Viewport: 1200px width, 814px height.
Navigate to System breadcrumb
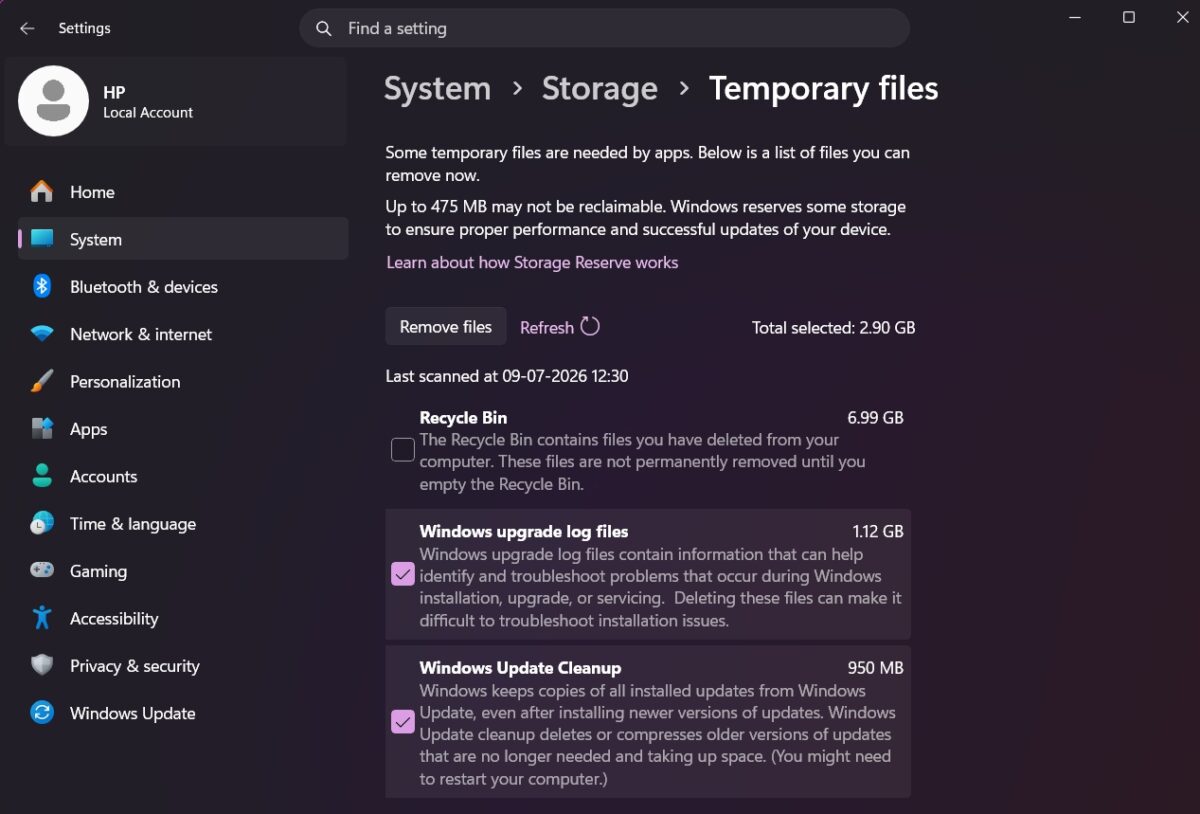coord(437,88)
